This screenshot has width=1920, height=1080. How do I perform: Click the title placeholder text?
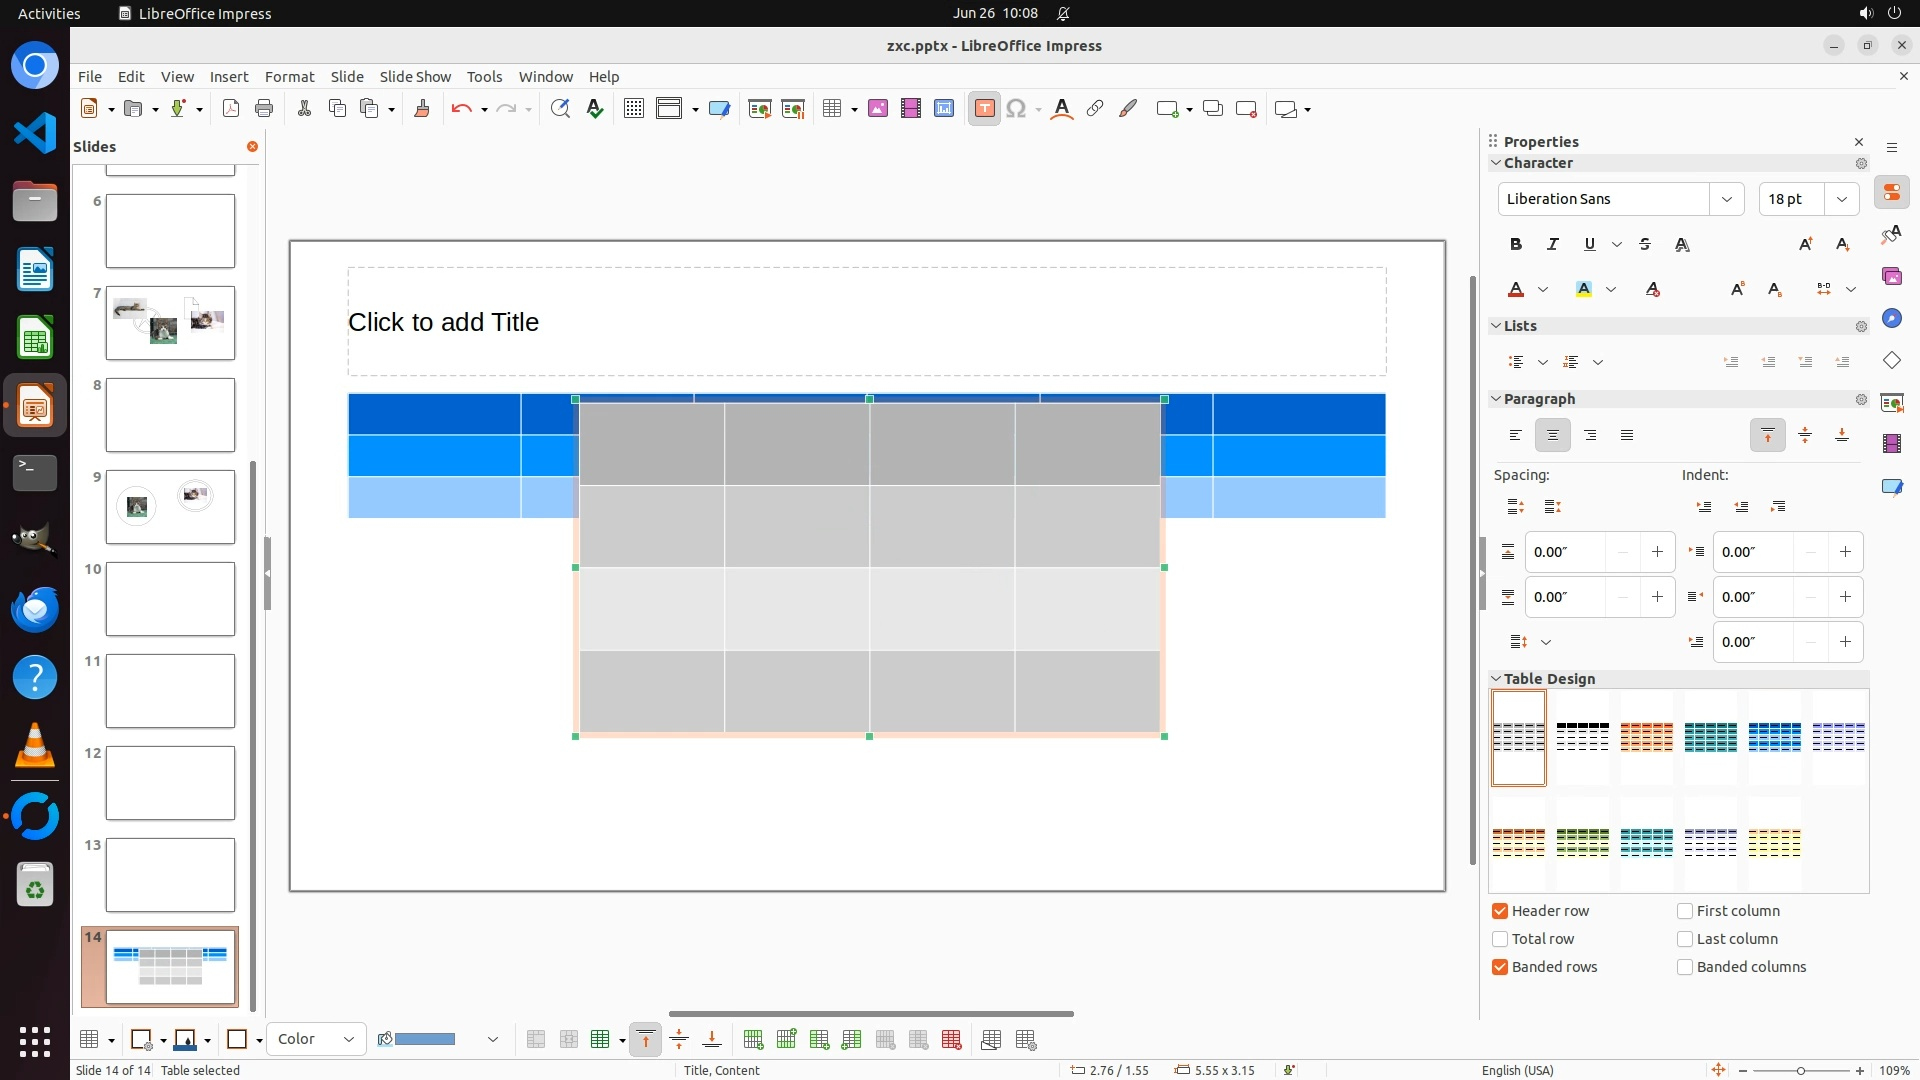pos(443,322)
